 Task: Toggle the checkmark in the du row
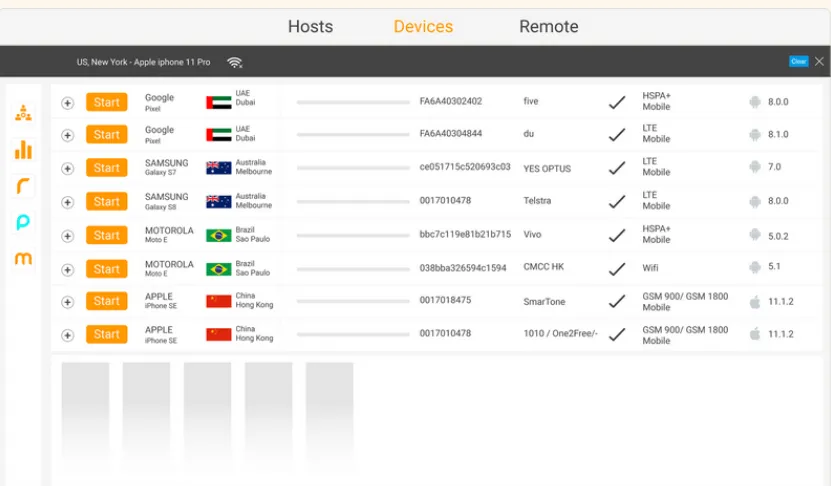pyautogui.click(x=617, y=135)
